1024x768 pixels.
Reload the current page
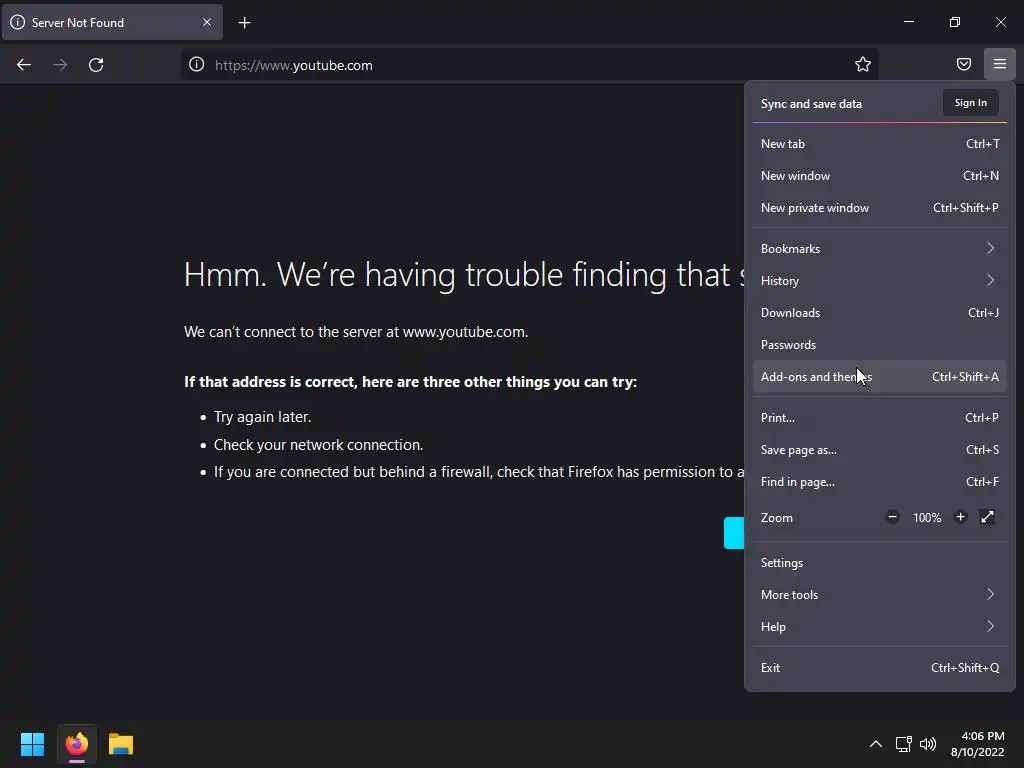click(x=96, y=65)
